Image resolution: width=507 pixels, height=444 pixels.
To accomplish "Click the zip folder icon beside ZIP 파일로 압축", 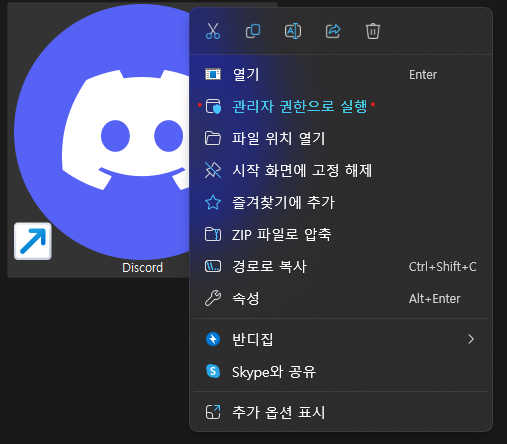I will (x=213, y=234).
